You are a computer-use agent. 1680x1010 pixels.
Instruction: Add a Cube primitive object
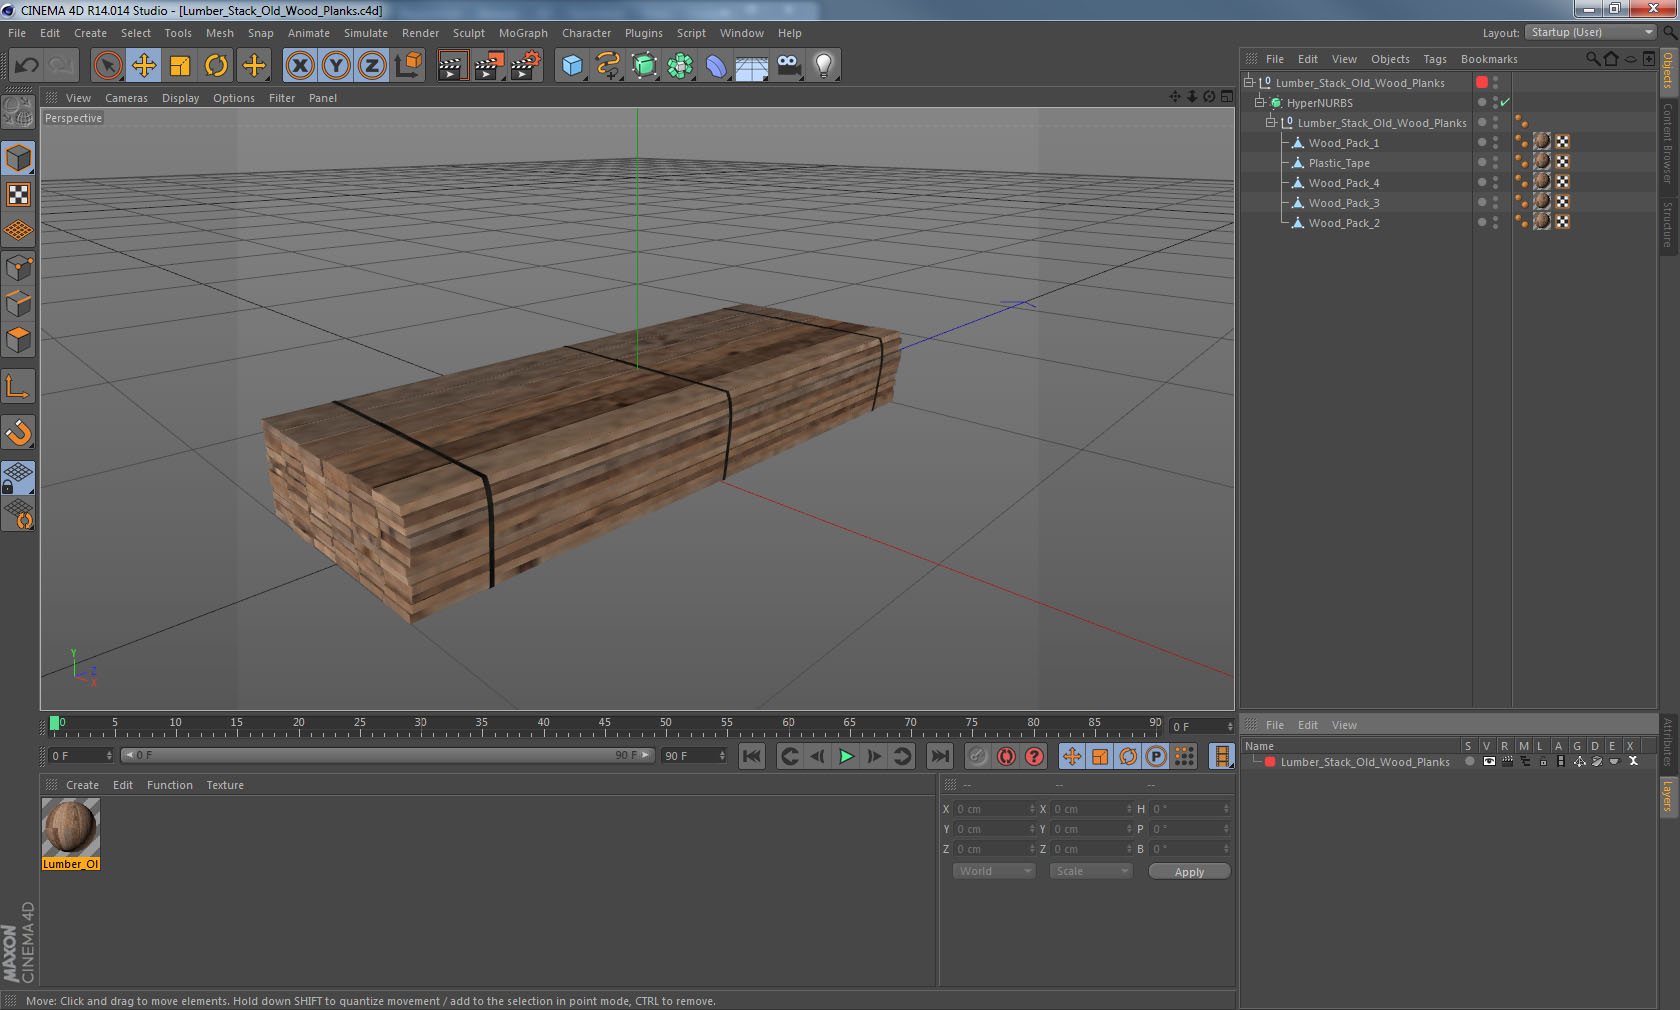pyautogui.click(x=571, y=66)
